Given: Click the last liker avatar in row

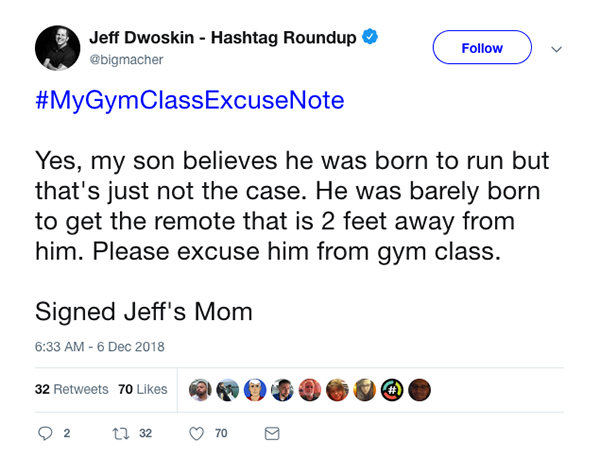Looking at the screenshot, I should [x=419, y=390].
